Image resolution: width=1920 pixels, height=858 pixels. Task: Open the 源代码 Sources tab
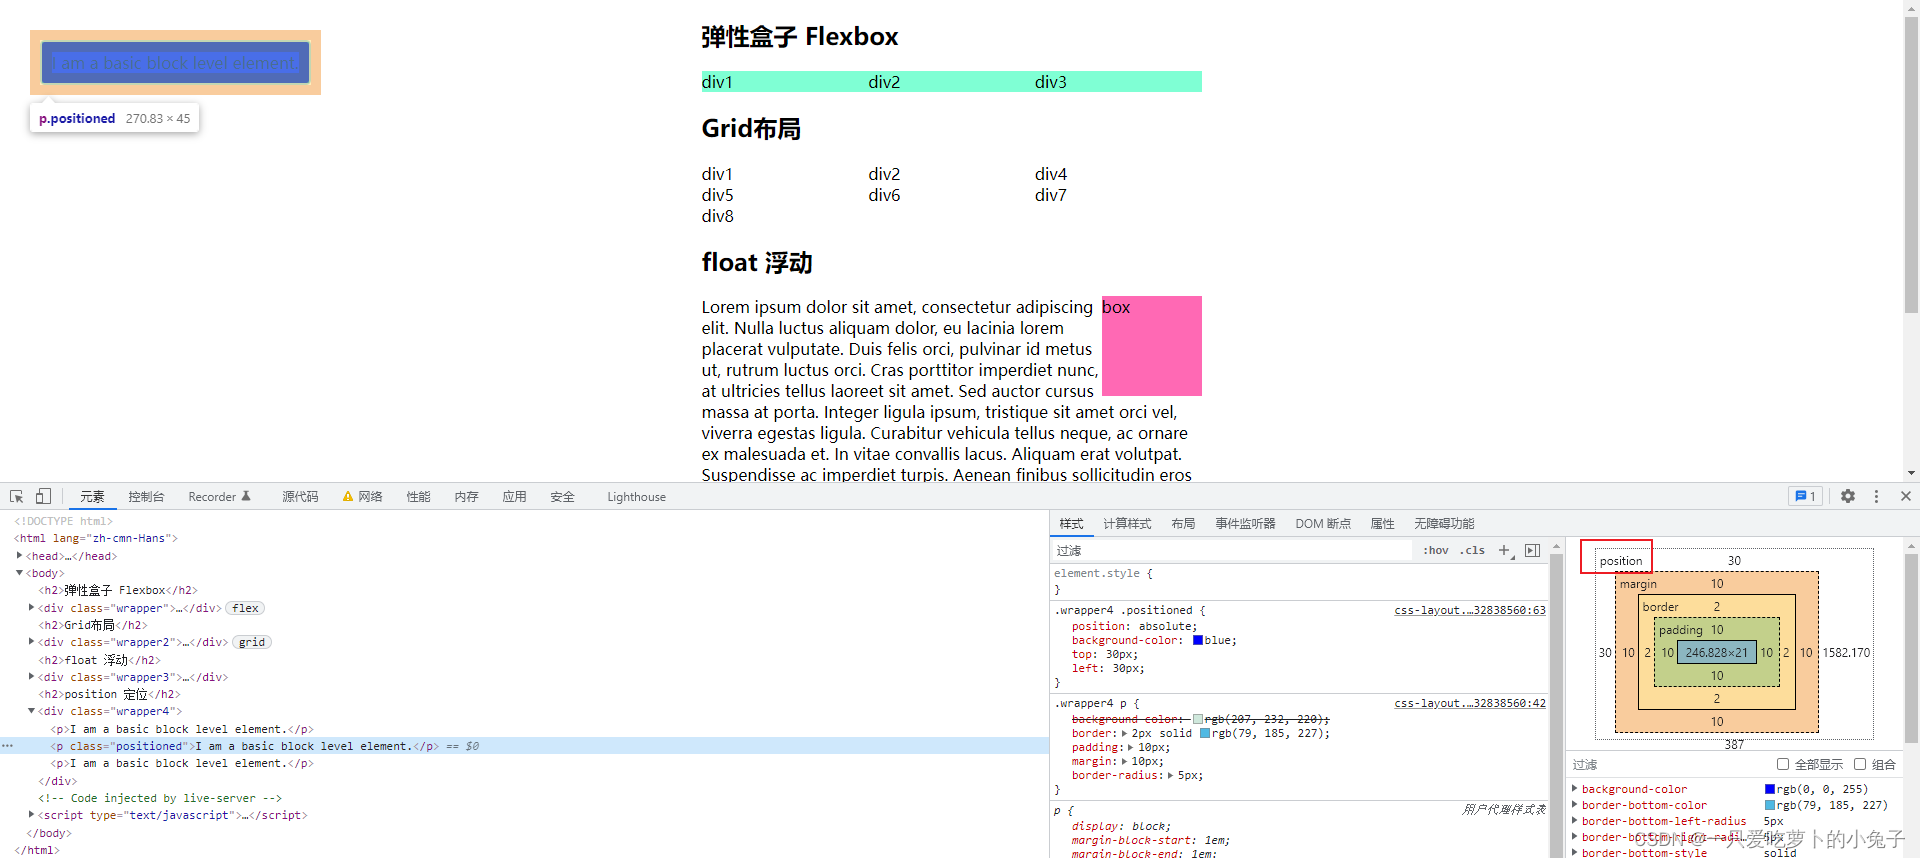[300, 496]
